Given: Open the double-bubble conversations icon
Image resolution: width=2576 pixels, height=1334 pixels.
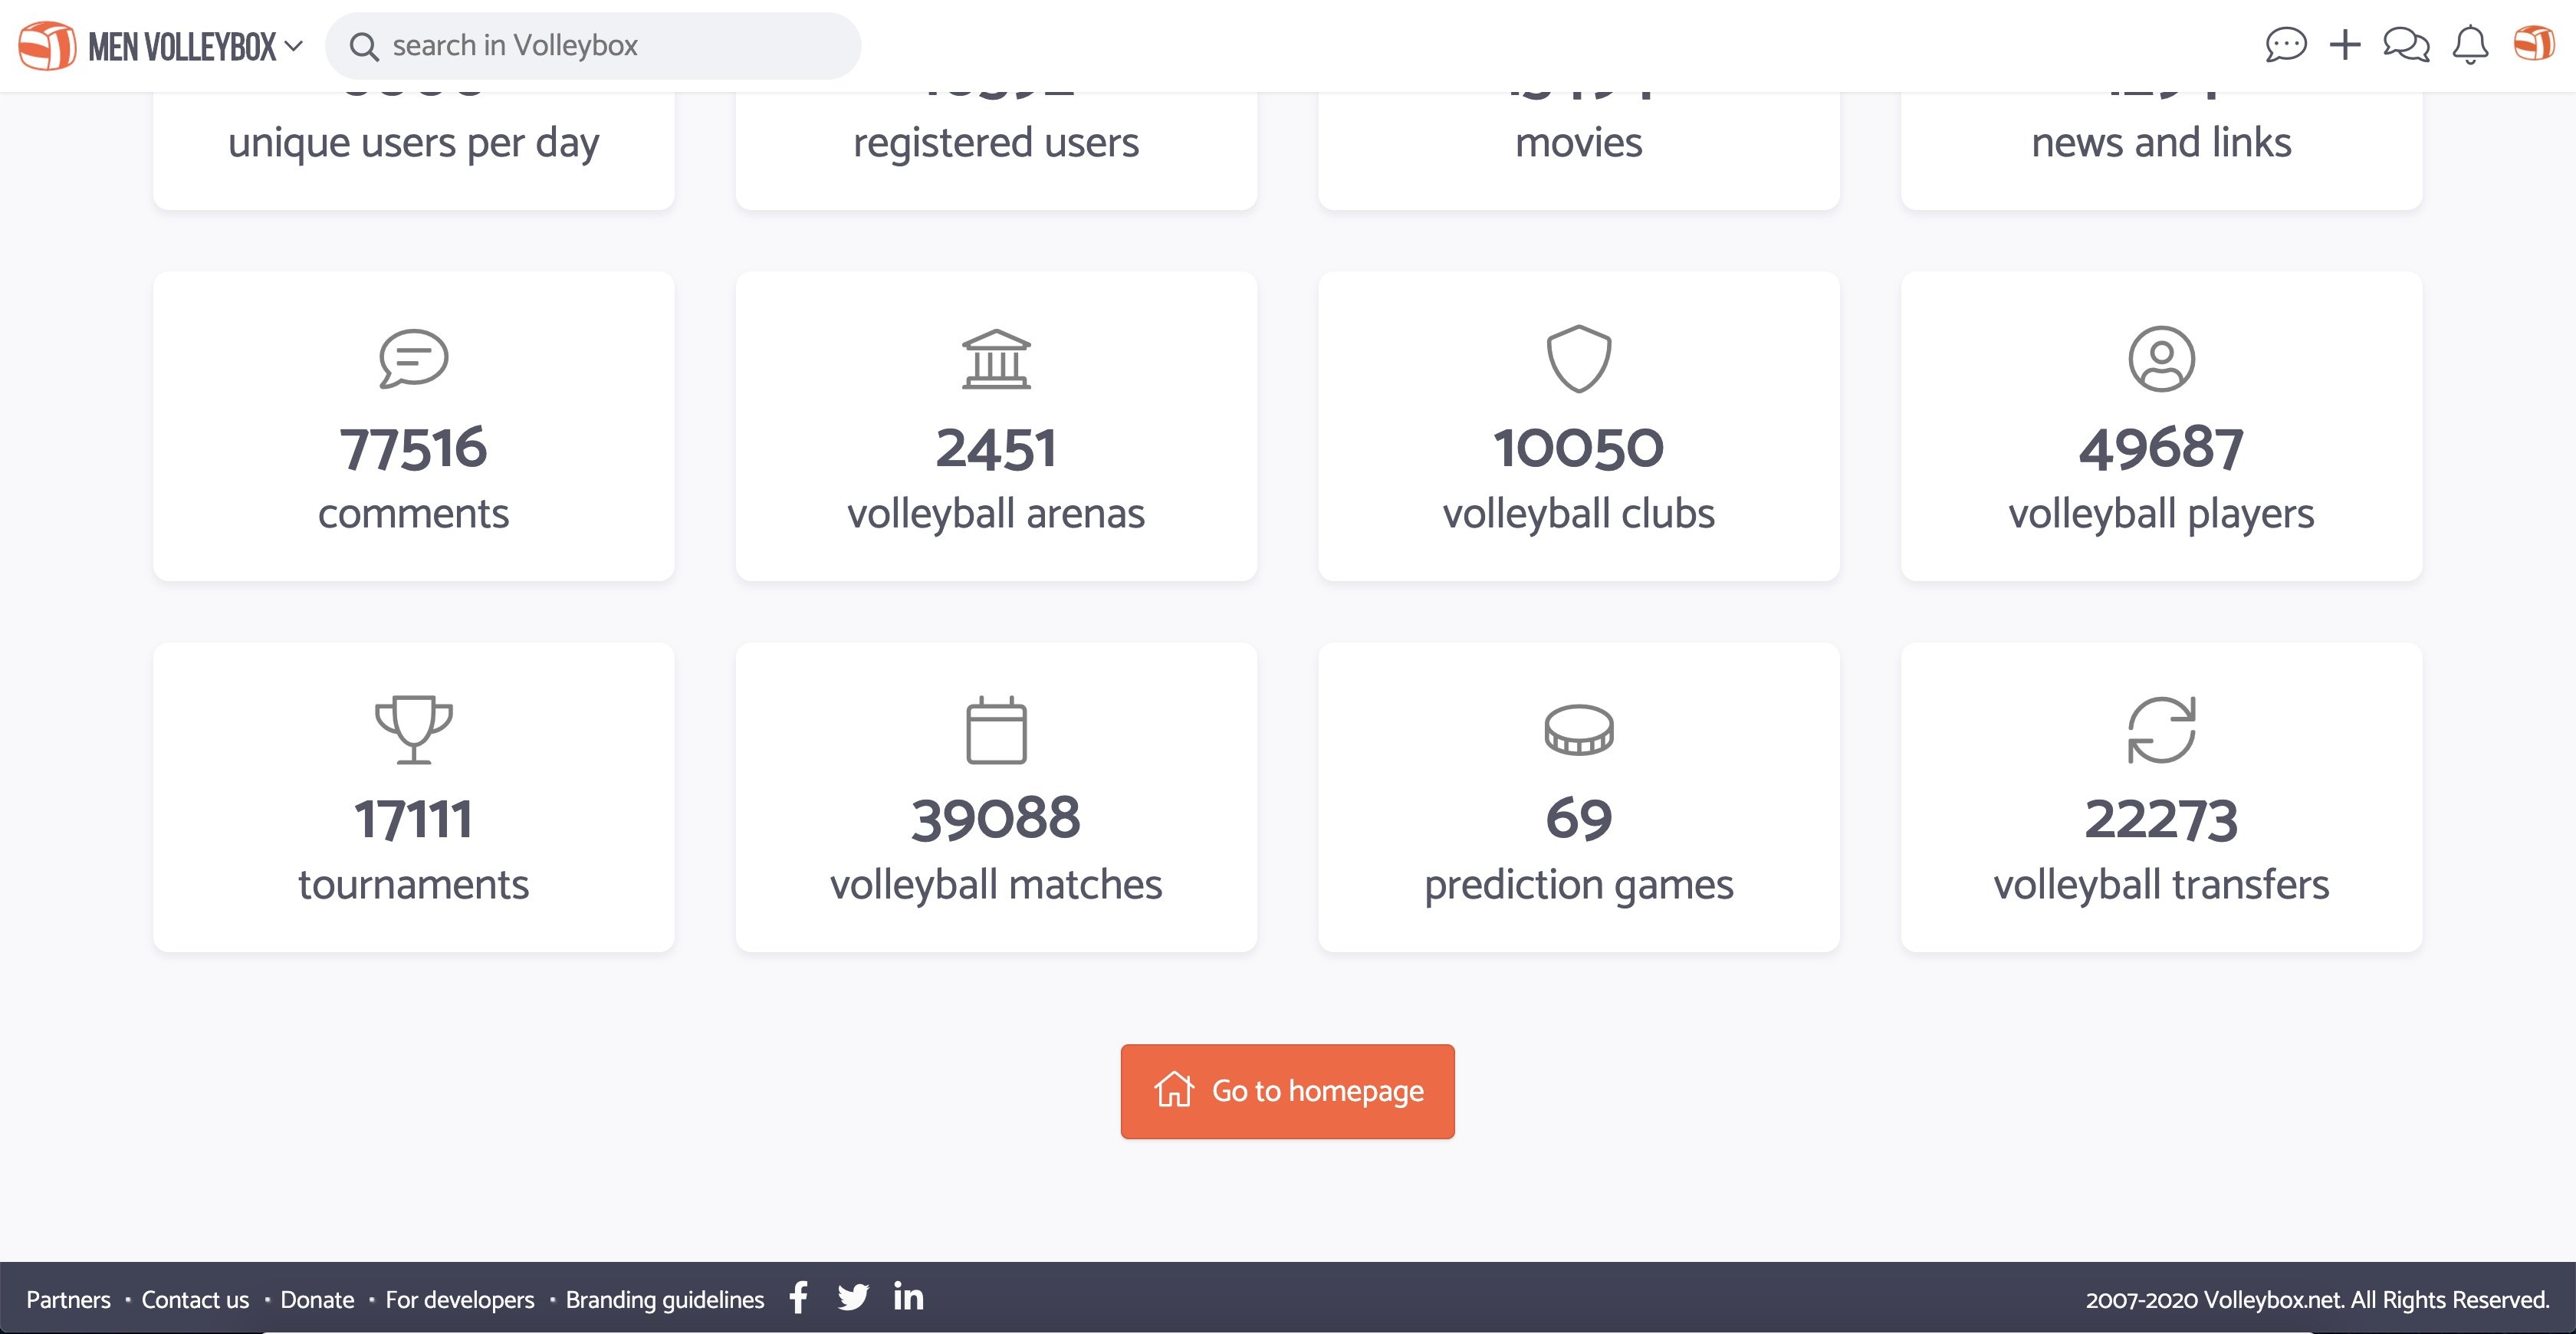Looking at the screenshot, I should point(2406,45).
